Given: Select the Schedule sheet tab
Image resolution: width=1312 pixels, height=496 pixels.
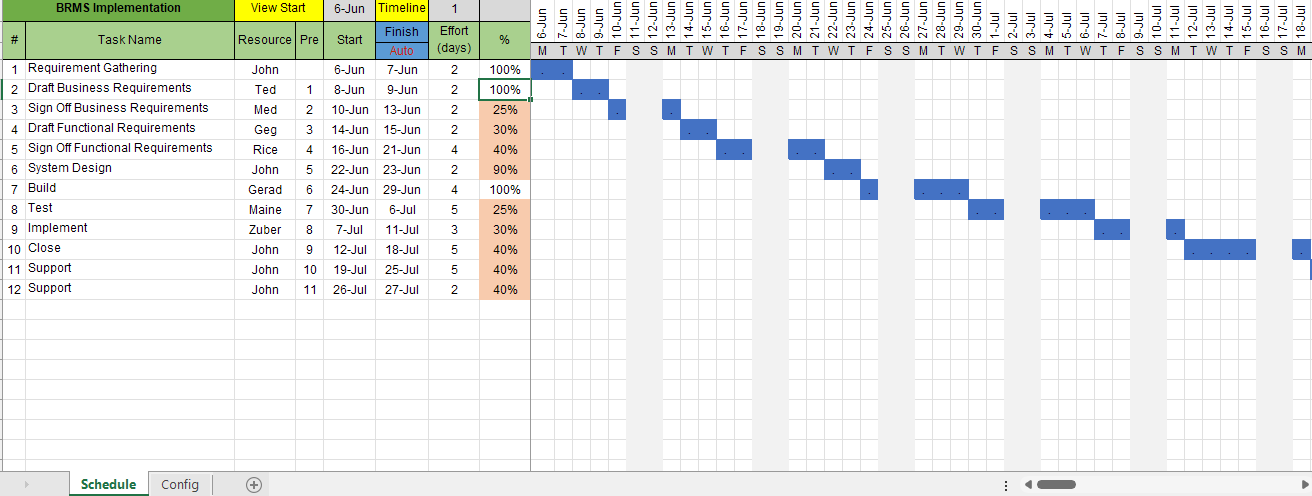Looking at the screenshot, I should coord(108,485).
